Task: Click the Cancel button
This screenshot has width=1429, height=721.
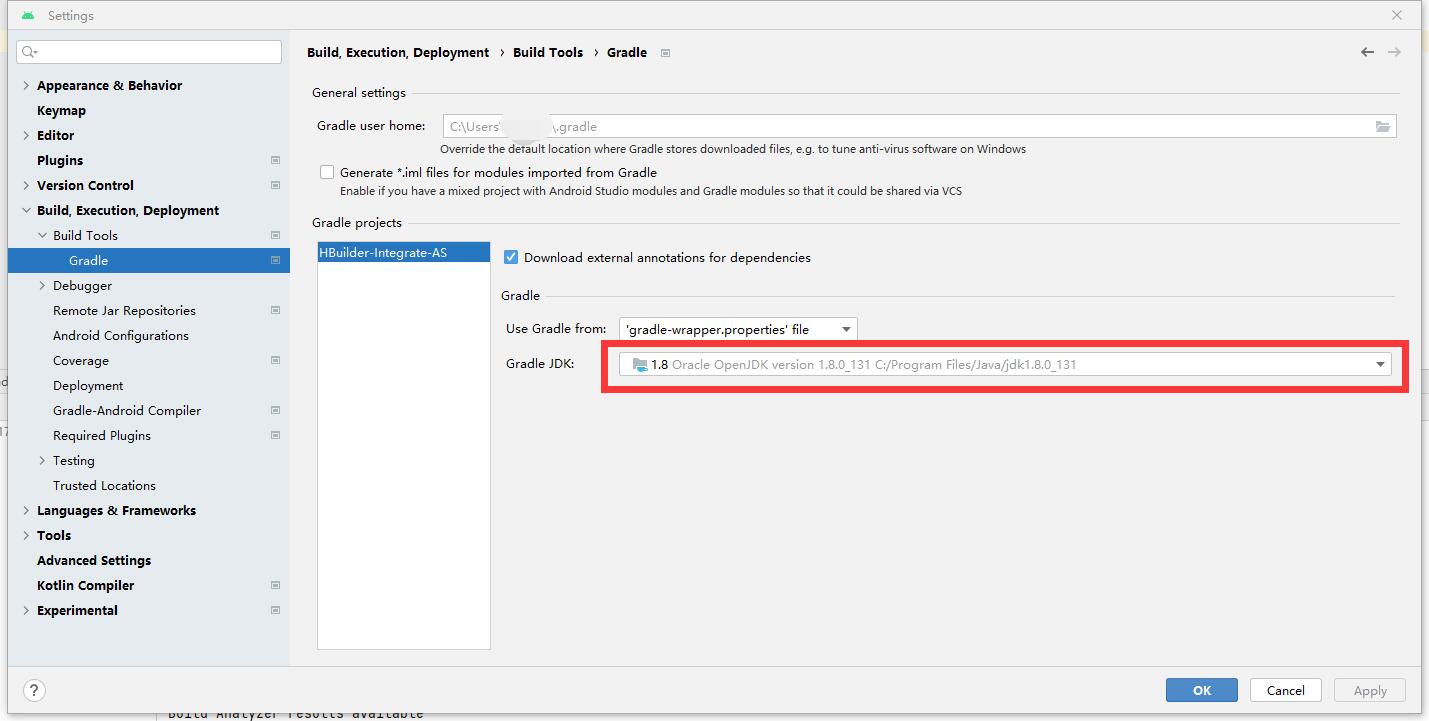Action: [x=1285, y=690]
